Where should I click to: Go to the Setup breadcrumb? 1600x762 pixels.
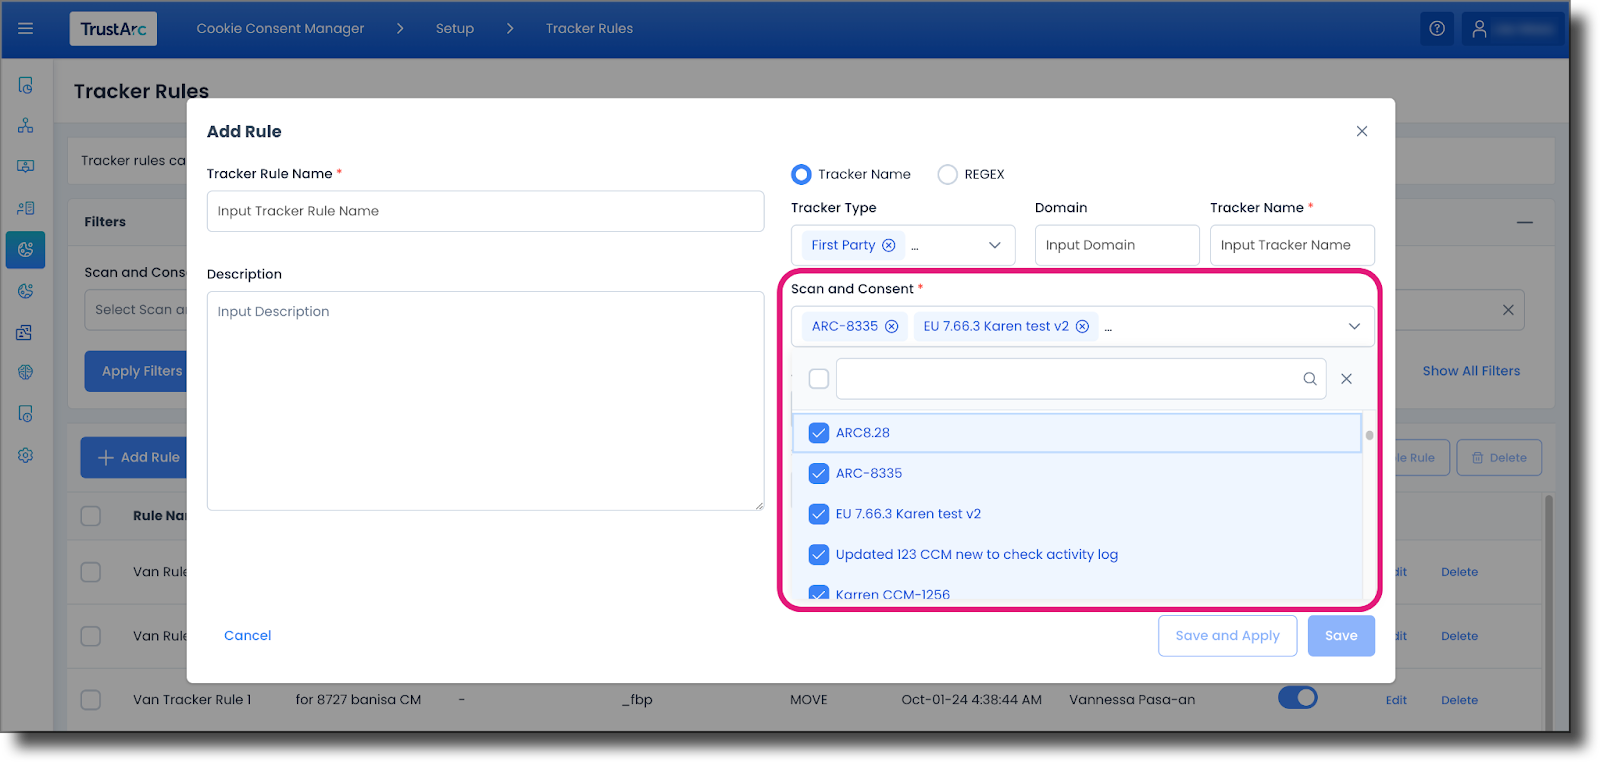click(455, 29)
